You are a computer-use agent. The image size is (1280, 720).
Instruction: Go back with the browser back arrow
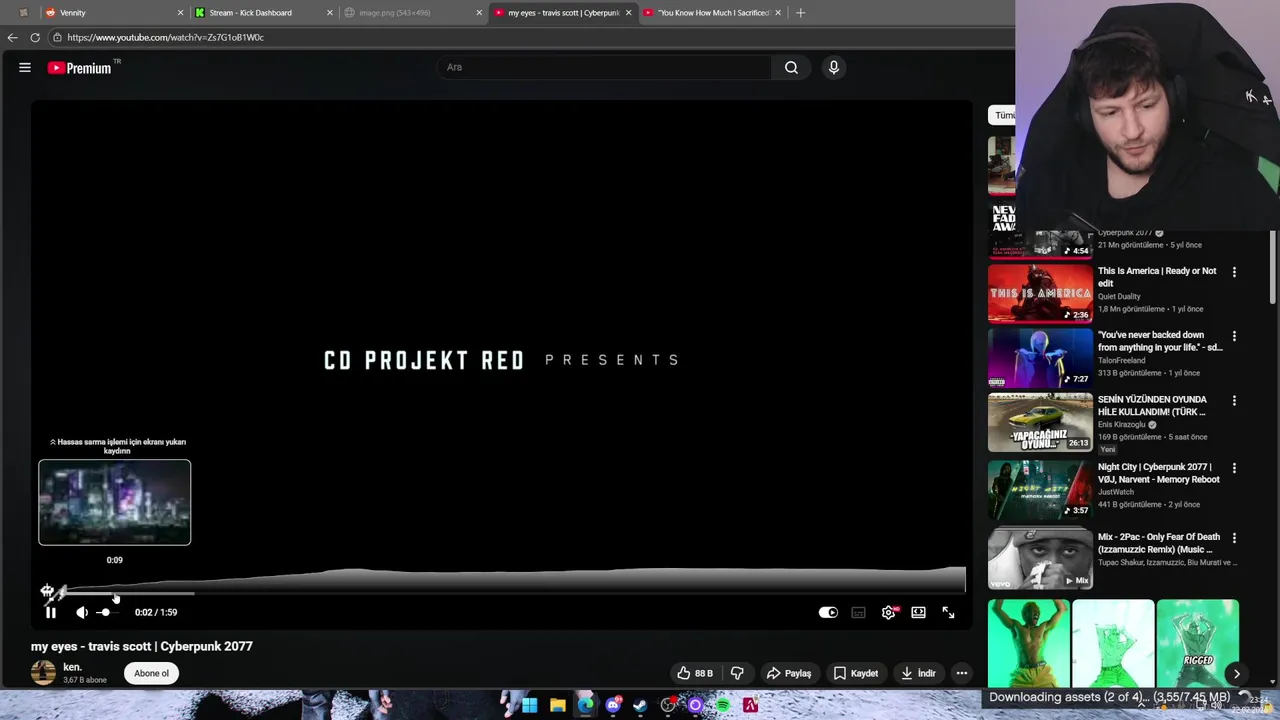(12, 38)
